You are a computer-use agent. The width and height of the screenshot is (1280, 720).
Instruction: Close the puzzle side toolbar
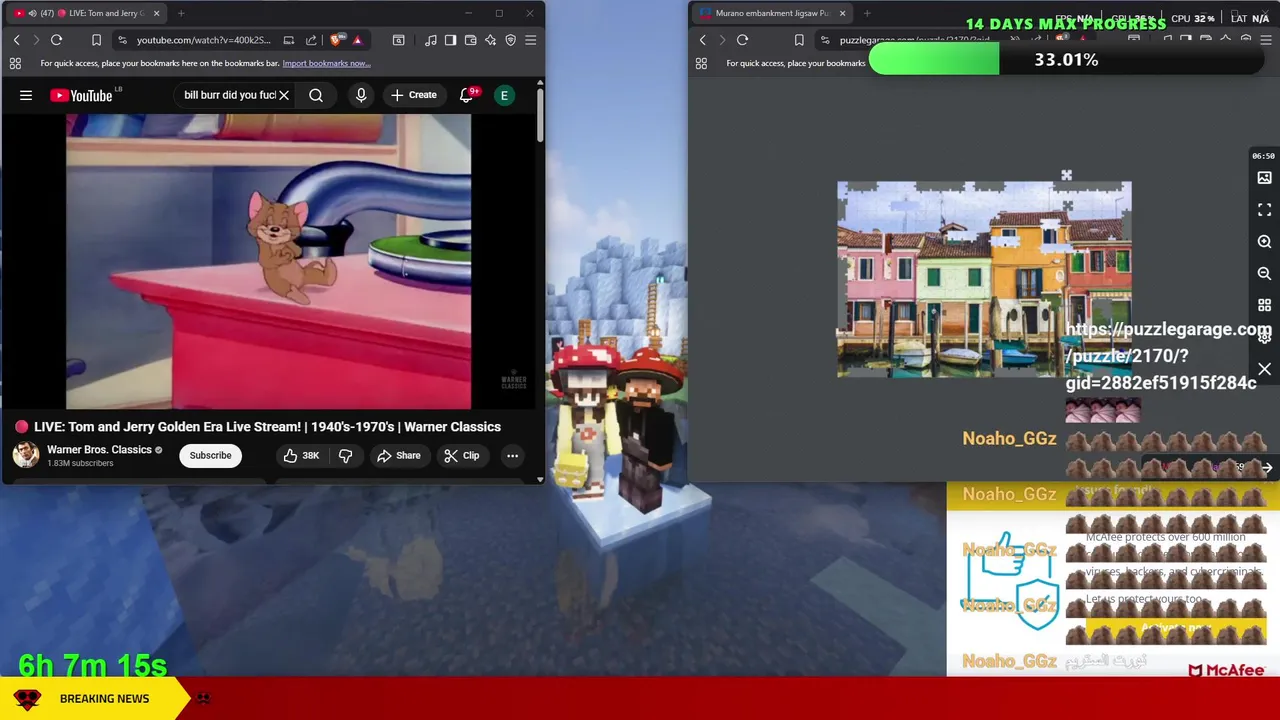point(1264,370)
